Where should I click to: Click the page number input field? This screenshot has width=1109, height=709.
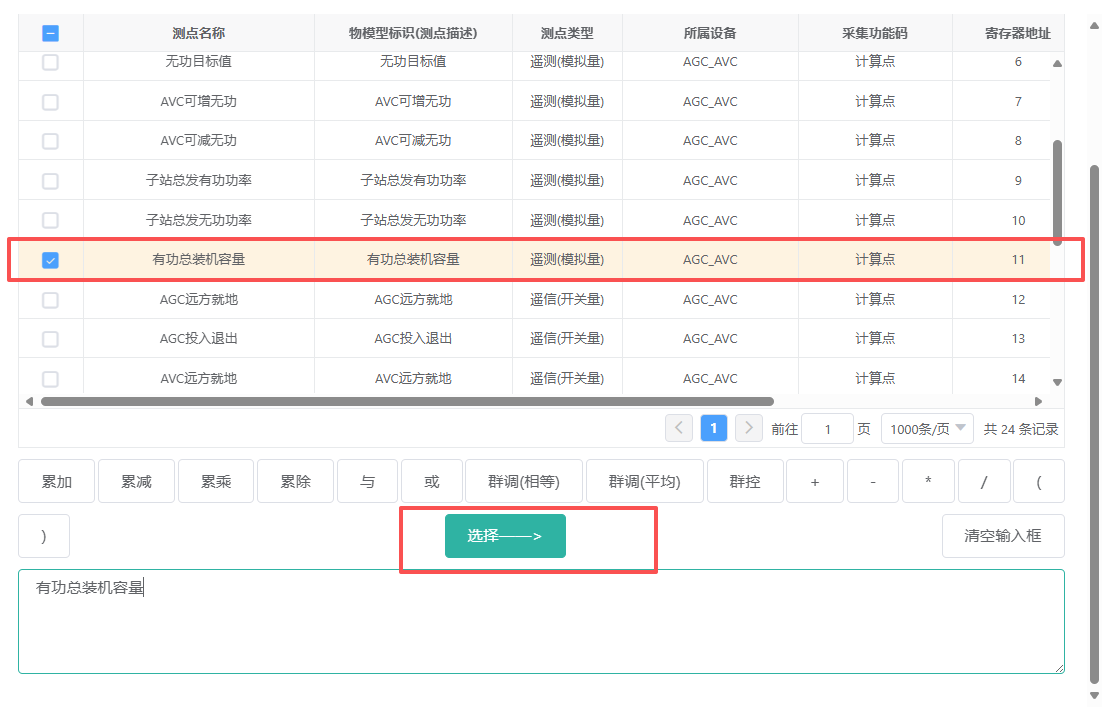click(827, 429)
